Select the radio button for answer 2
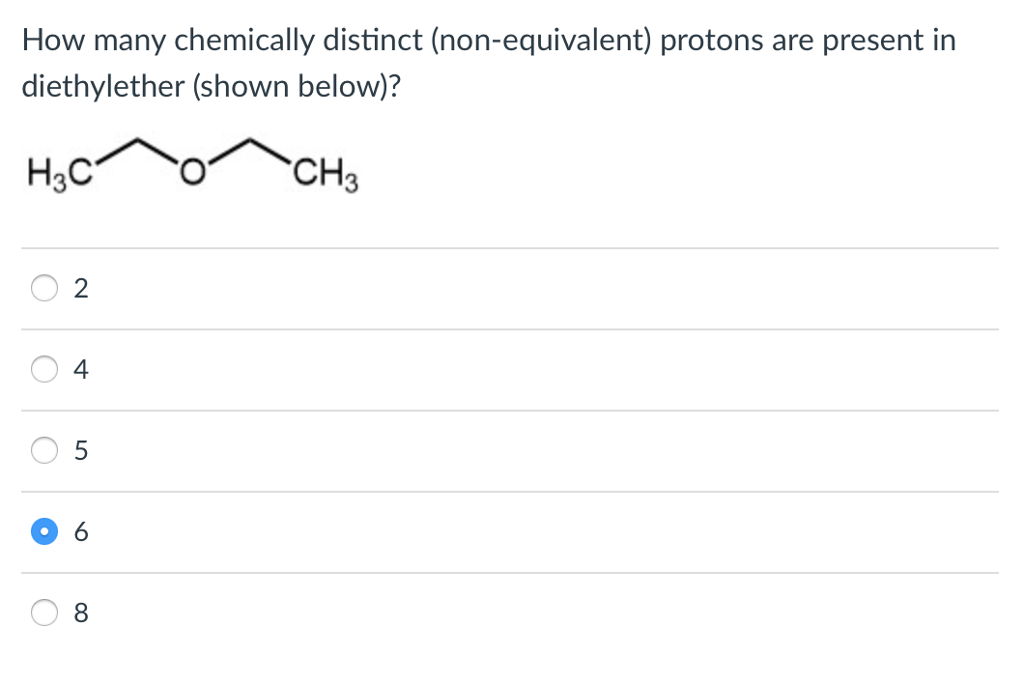 tap(44, 289)
